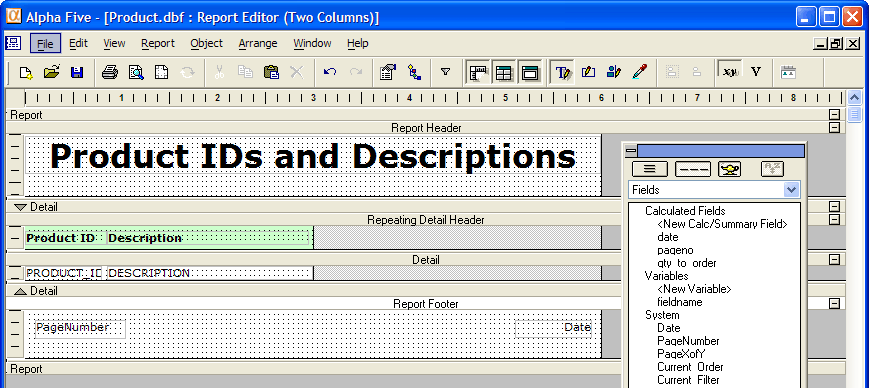
Task: Click the filter funnel toolbar icon
Action: (x=445, y=73)
